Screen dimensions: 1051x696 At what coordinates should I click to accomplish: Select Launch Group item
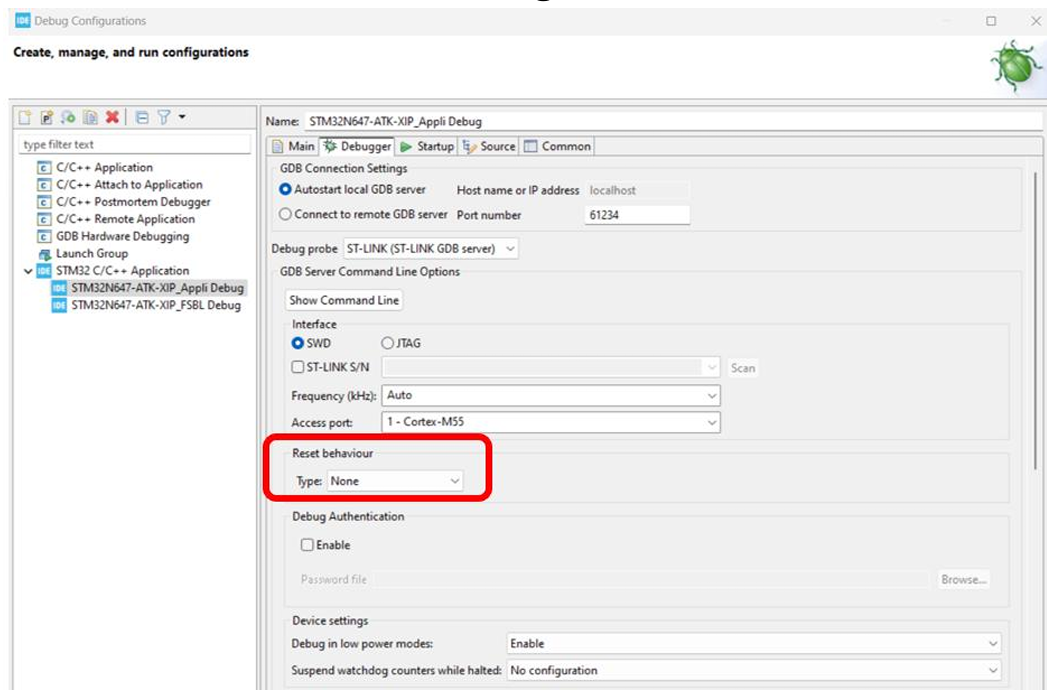pos(92,253)
